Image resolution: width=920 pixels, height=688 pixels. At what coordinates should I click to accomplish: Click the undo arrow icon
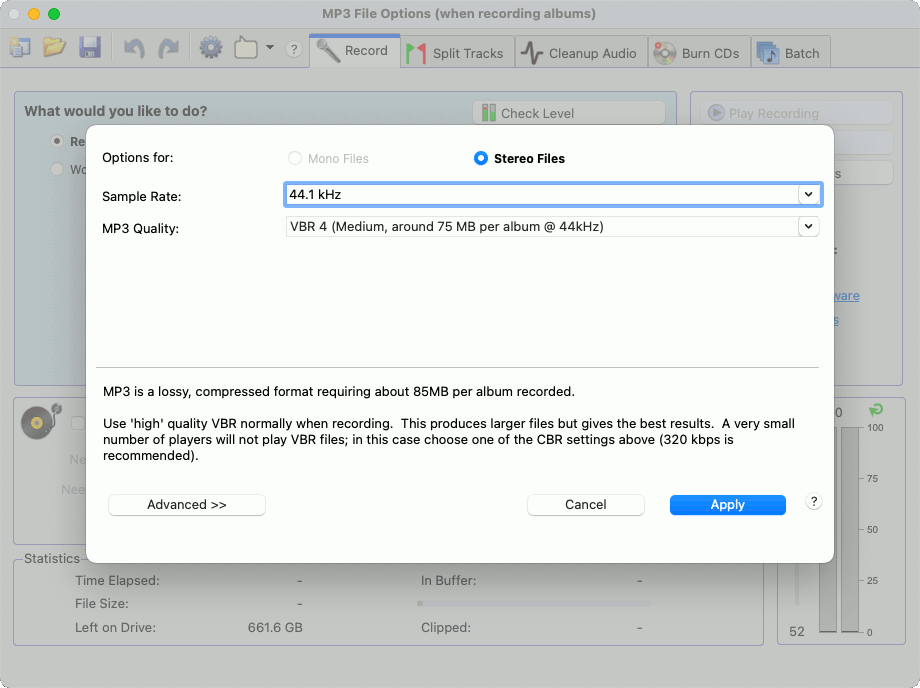point(134,48)
